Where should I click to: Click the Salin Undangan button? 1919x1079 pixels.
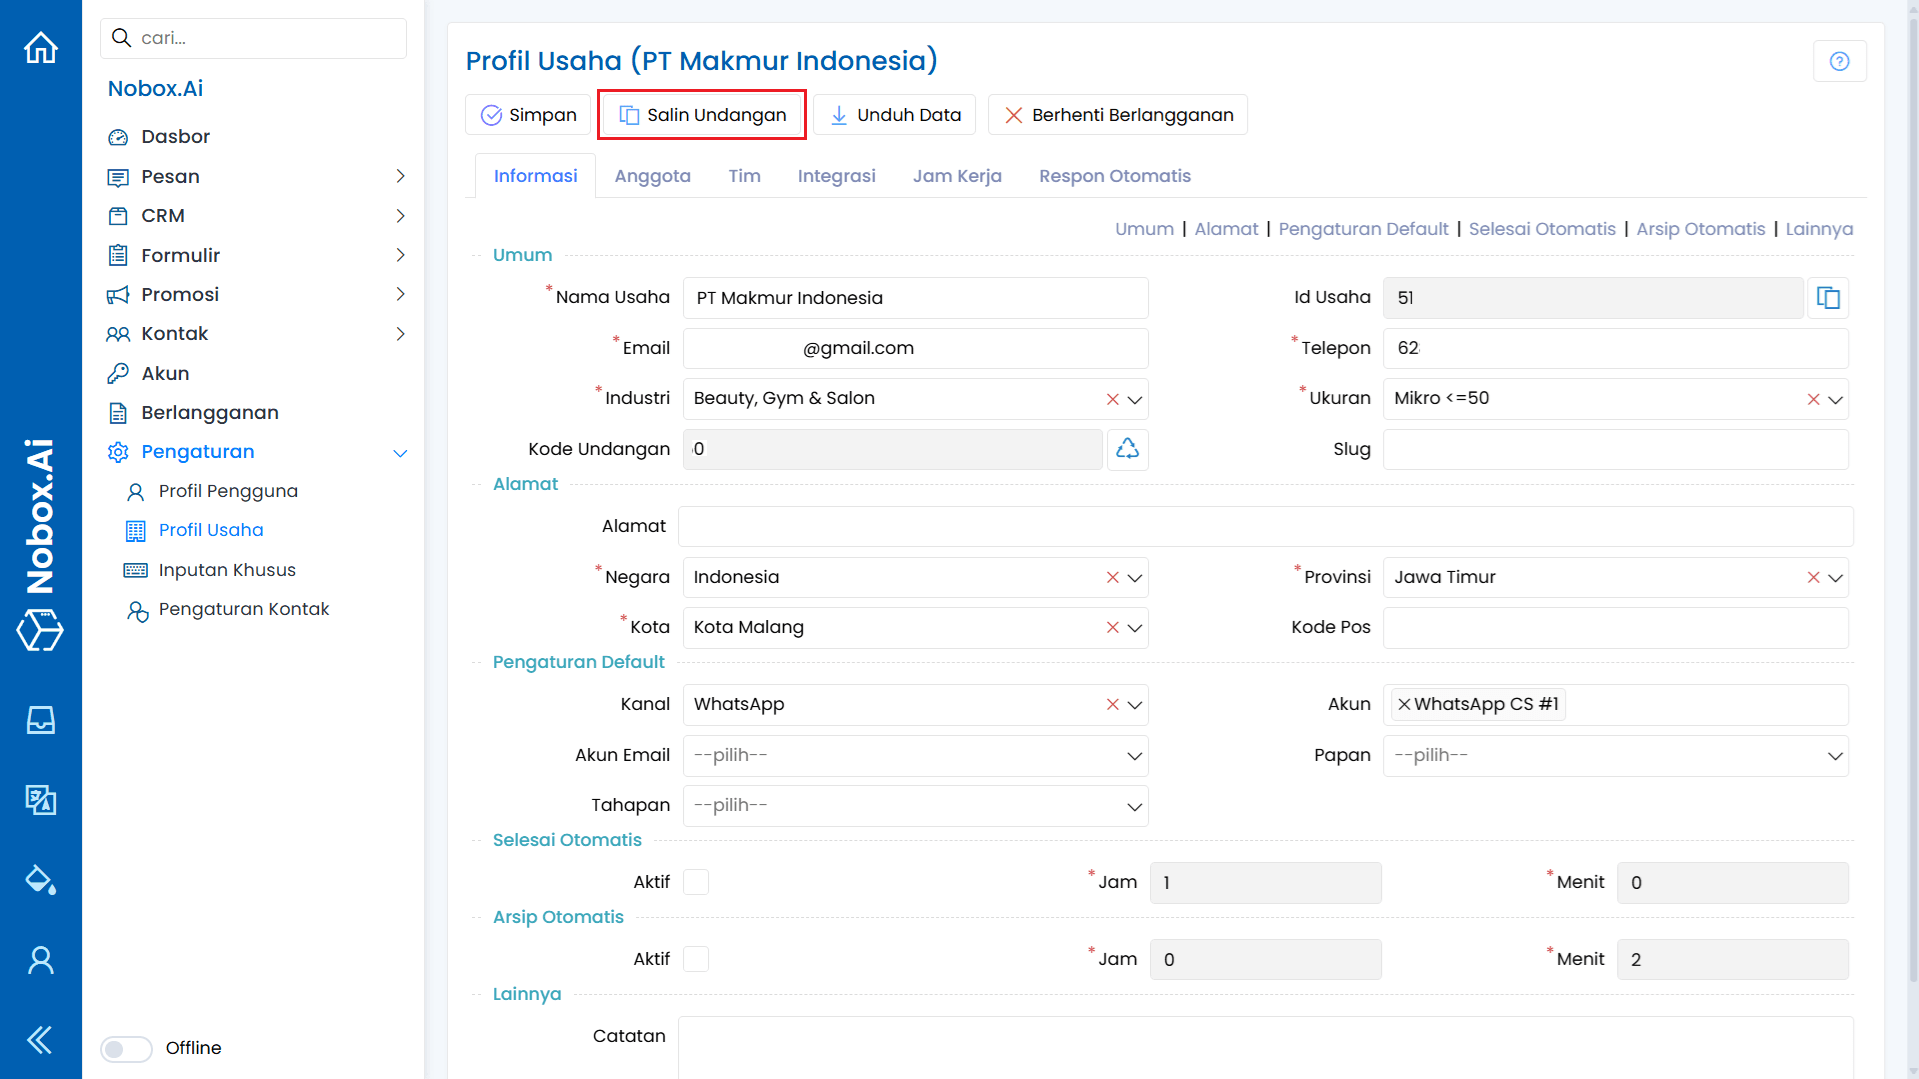(x=701, y=114)
